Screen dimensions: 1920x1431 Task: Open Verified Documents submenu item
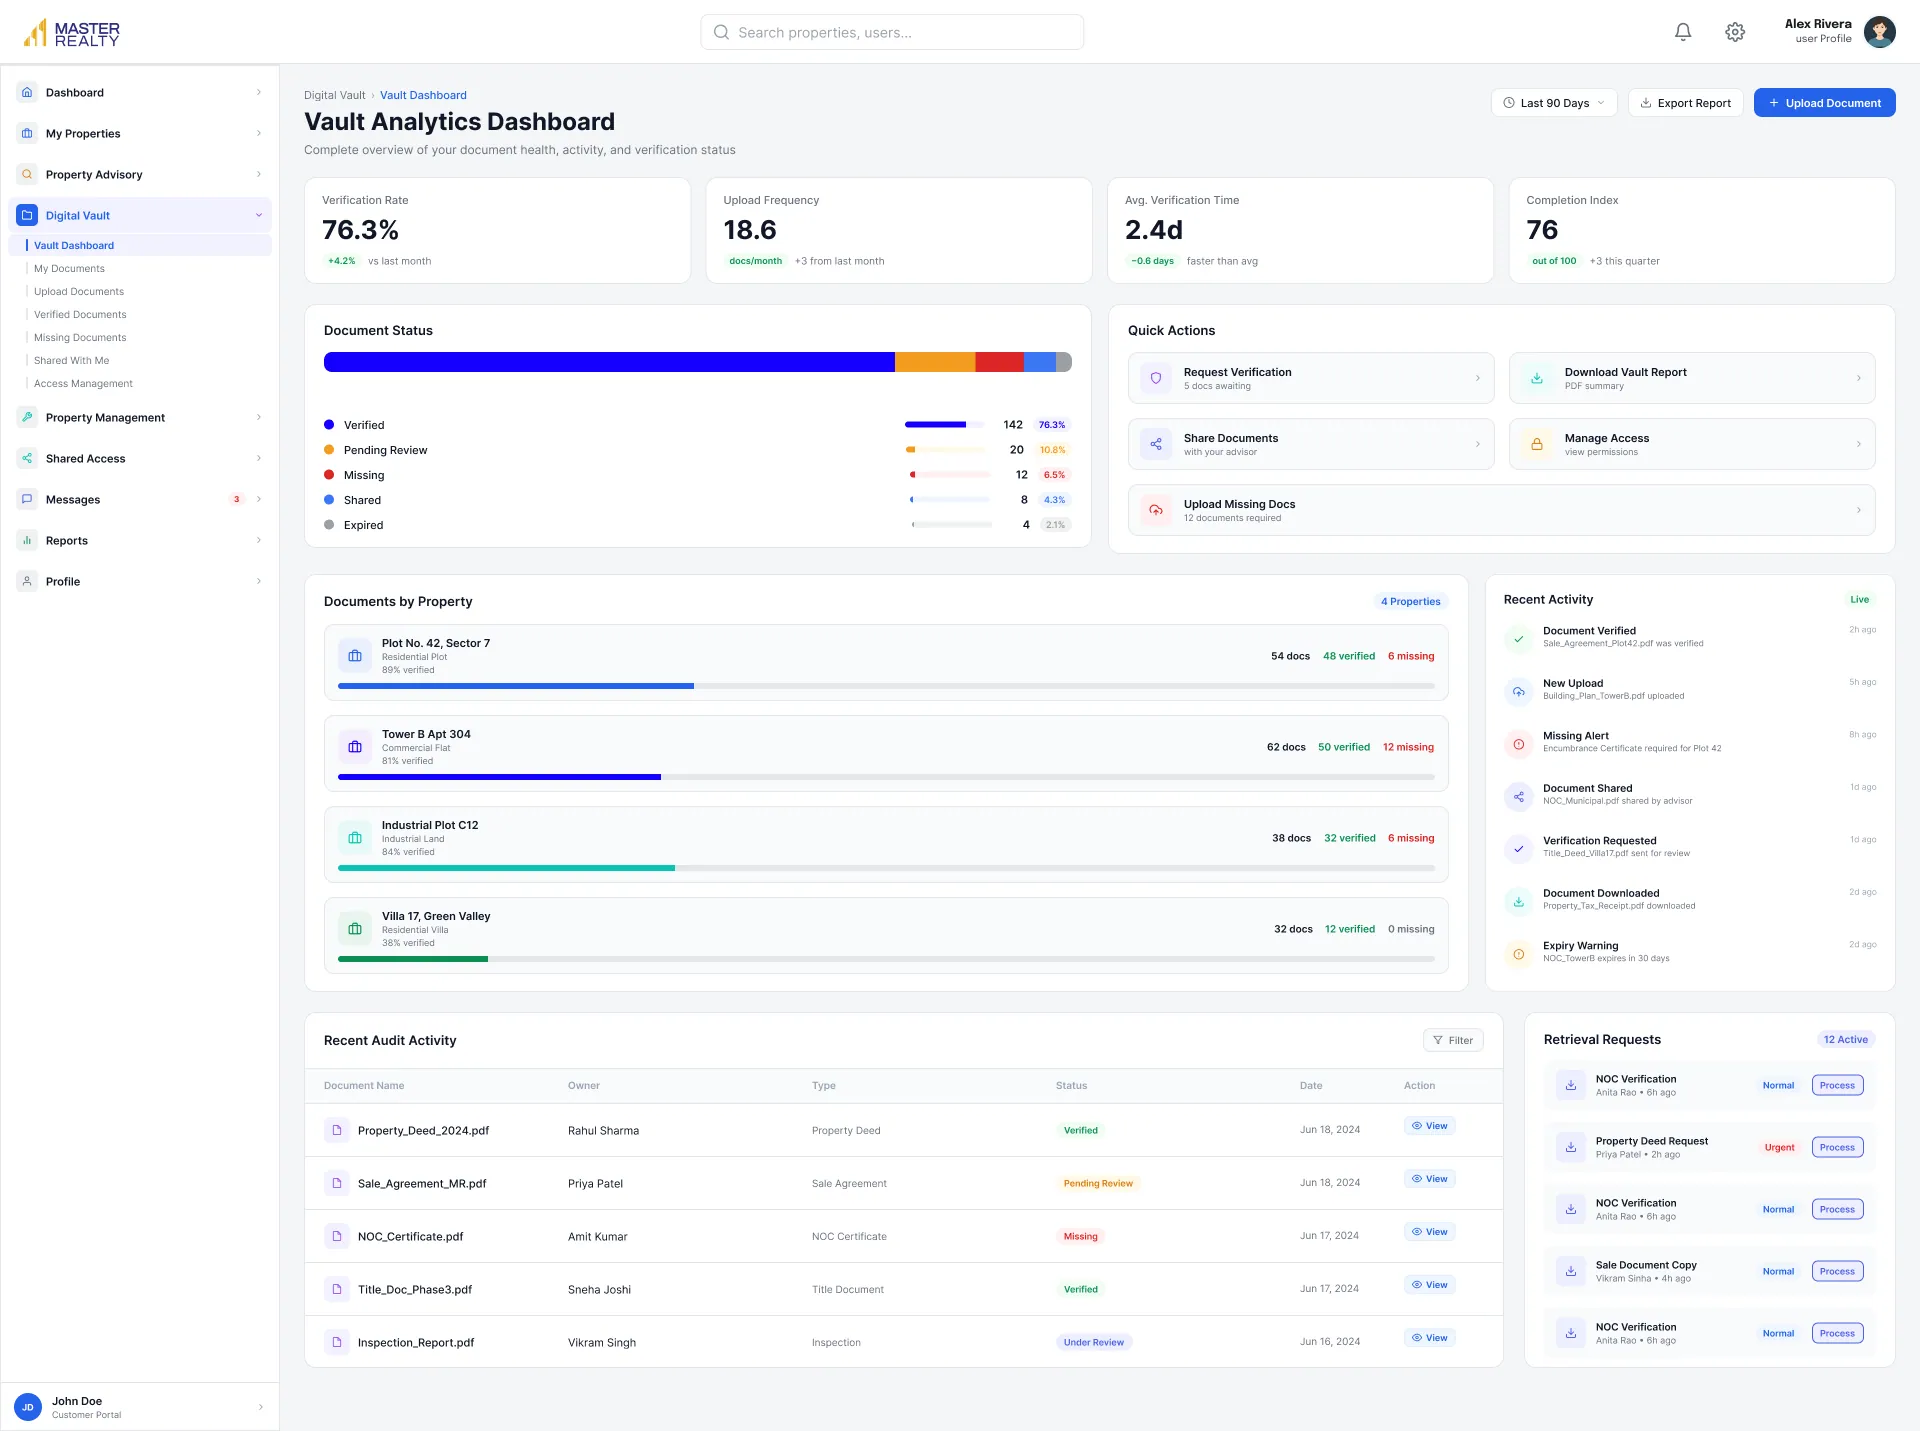point(80,314)
